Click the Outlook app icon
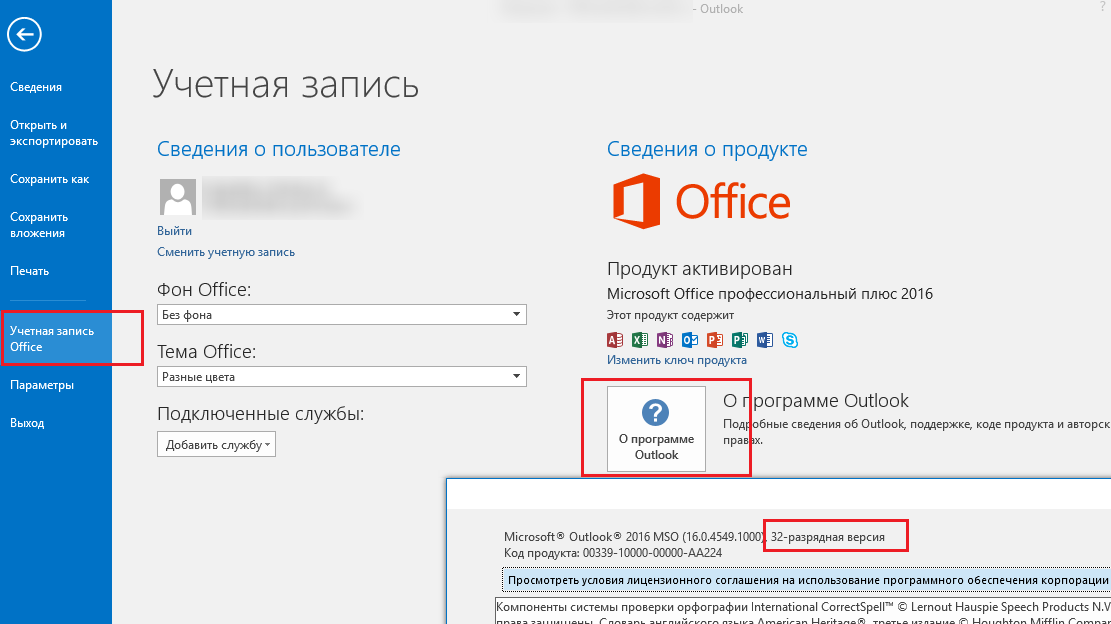The image size is (1111, 624). click(689, 340)
